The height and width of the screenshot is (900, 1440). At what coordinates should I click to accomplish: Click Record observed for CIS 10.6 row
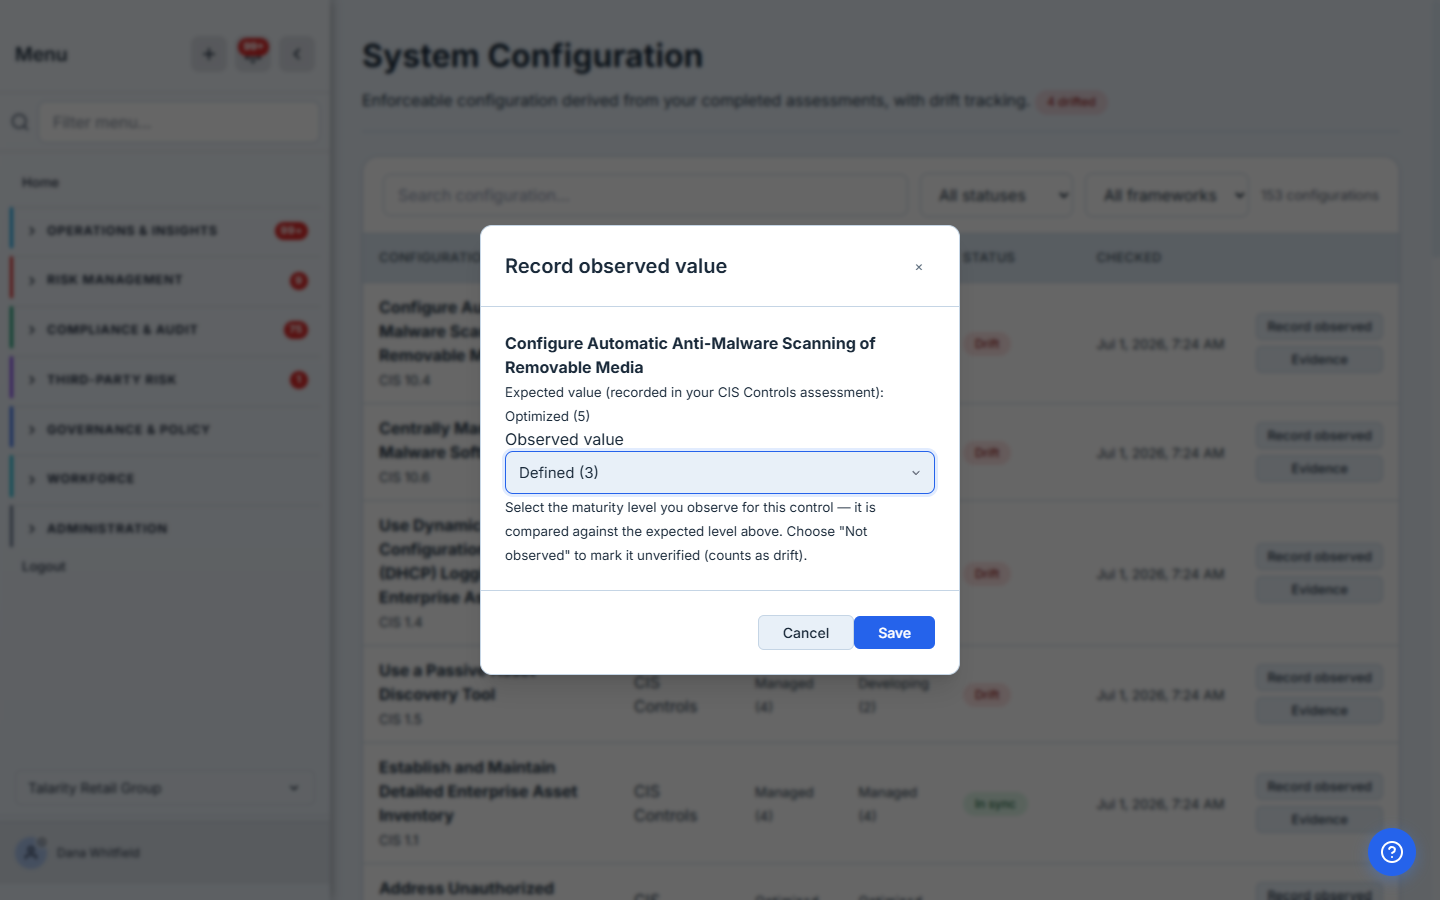point(1319,436)
